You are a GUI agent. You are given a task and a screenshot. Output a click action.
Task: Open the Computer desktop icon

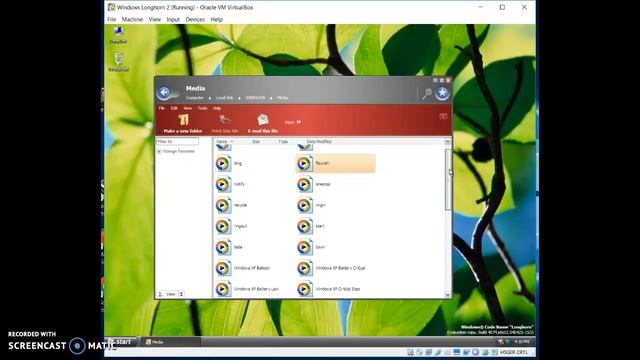pos(118,35)
